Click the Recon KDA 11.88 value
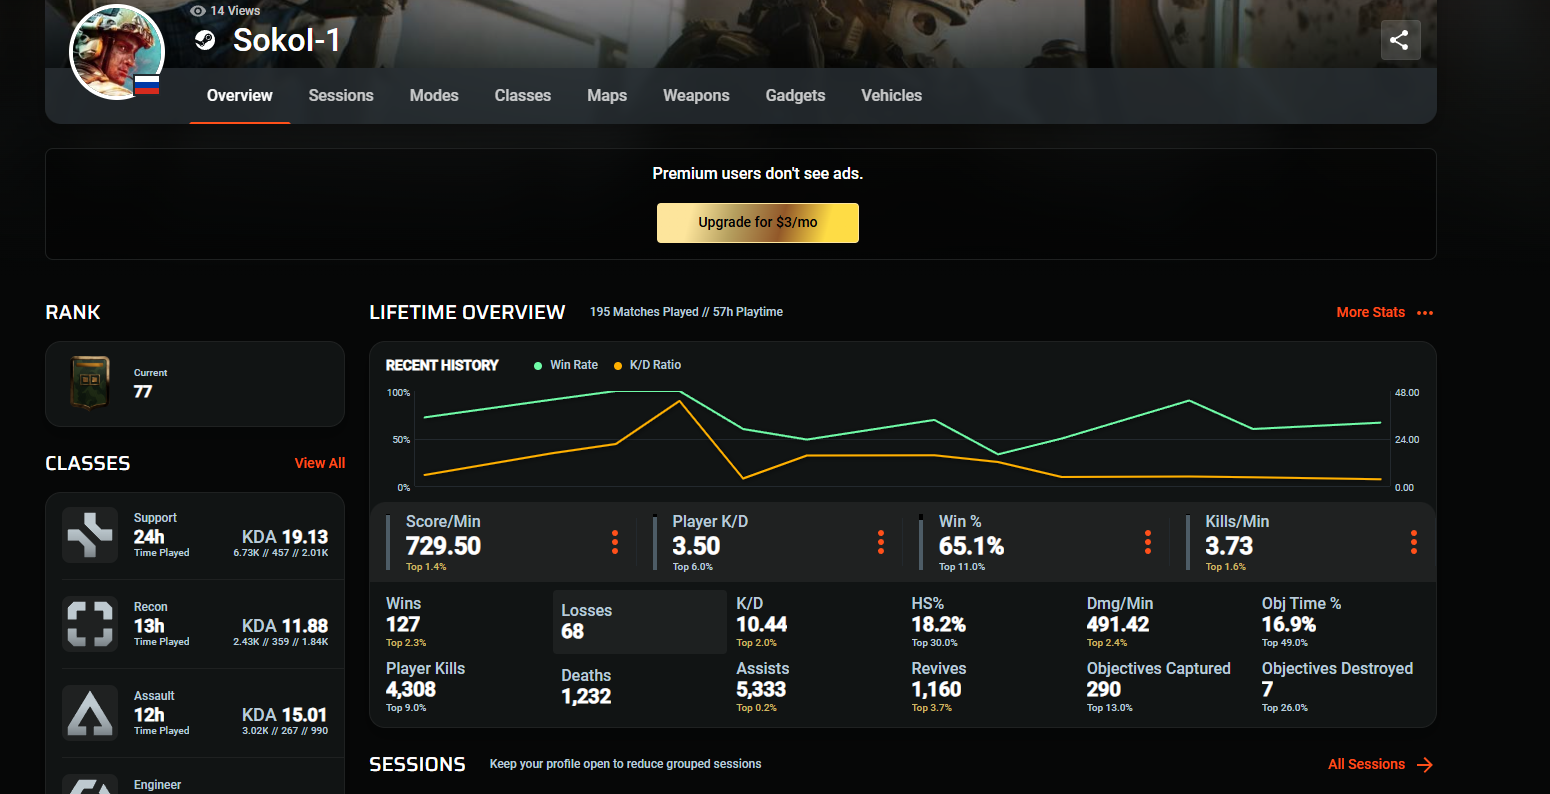 tap(285, 626)
